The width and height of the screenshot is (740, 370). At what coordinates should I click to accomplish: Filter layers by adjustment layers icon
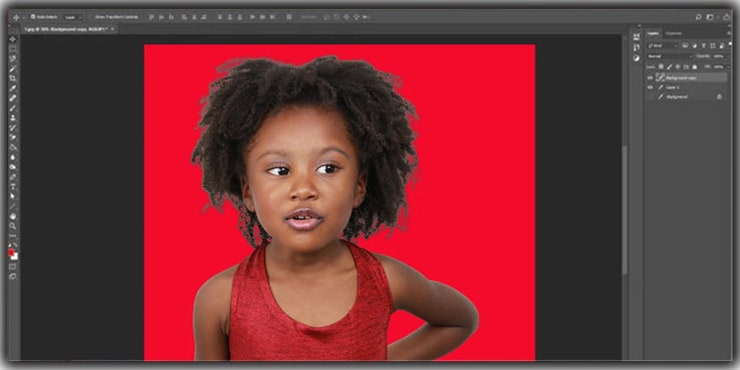point(695,46)
